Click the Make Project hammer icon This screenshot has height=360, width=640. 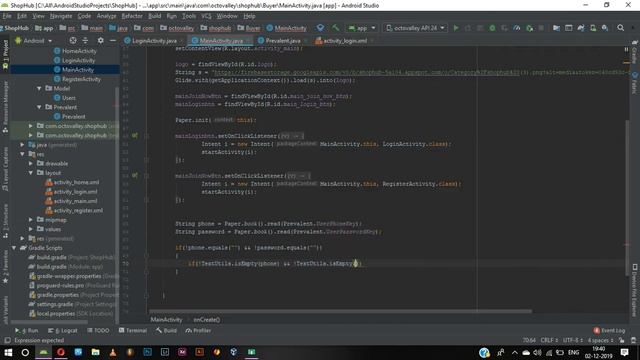click(336, 28)
